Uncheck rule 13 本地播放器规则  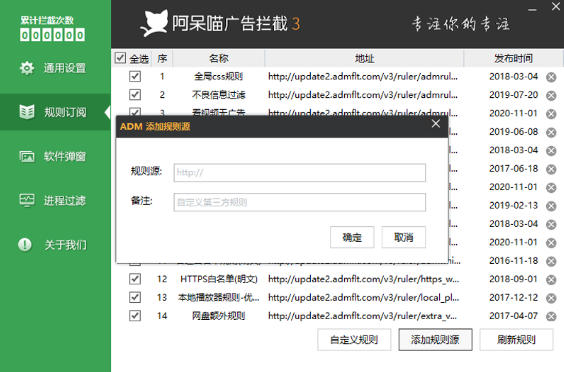coord(135,297)
